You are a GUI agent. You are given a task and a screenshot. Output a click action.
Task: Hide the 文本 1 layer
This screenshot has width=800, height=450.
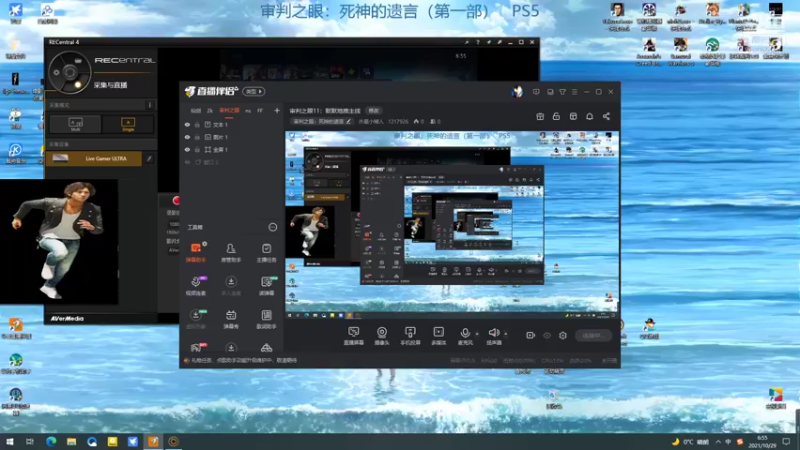(x=187, y=124)
